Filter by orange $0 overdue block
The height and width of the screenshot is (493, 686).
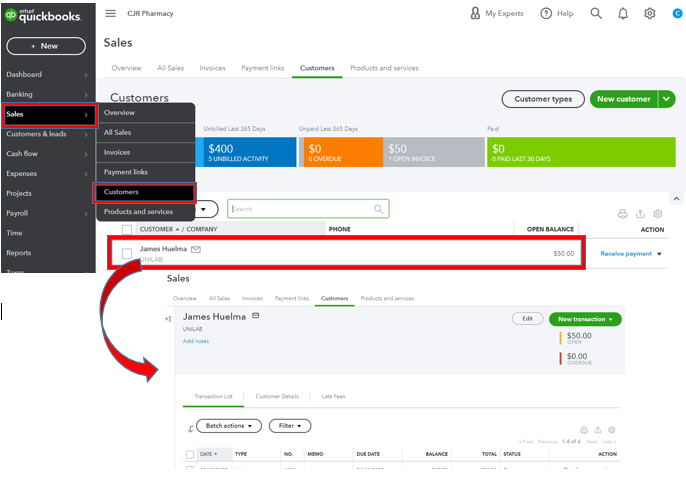(343, 152)
